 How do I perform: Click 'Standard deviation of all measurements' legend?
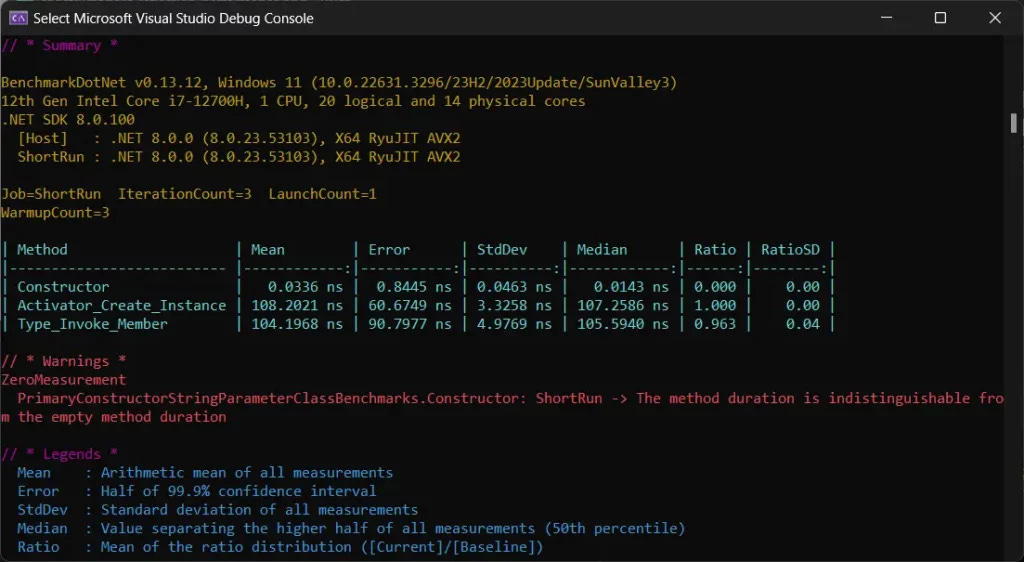tap(259, 510)
